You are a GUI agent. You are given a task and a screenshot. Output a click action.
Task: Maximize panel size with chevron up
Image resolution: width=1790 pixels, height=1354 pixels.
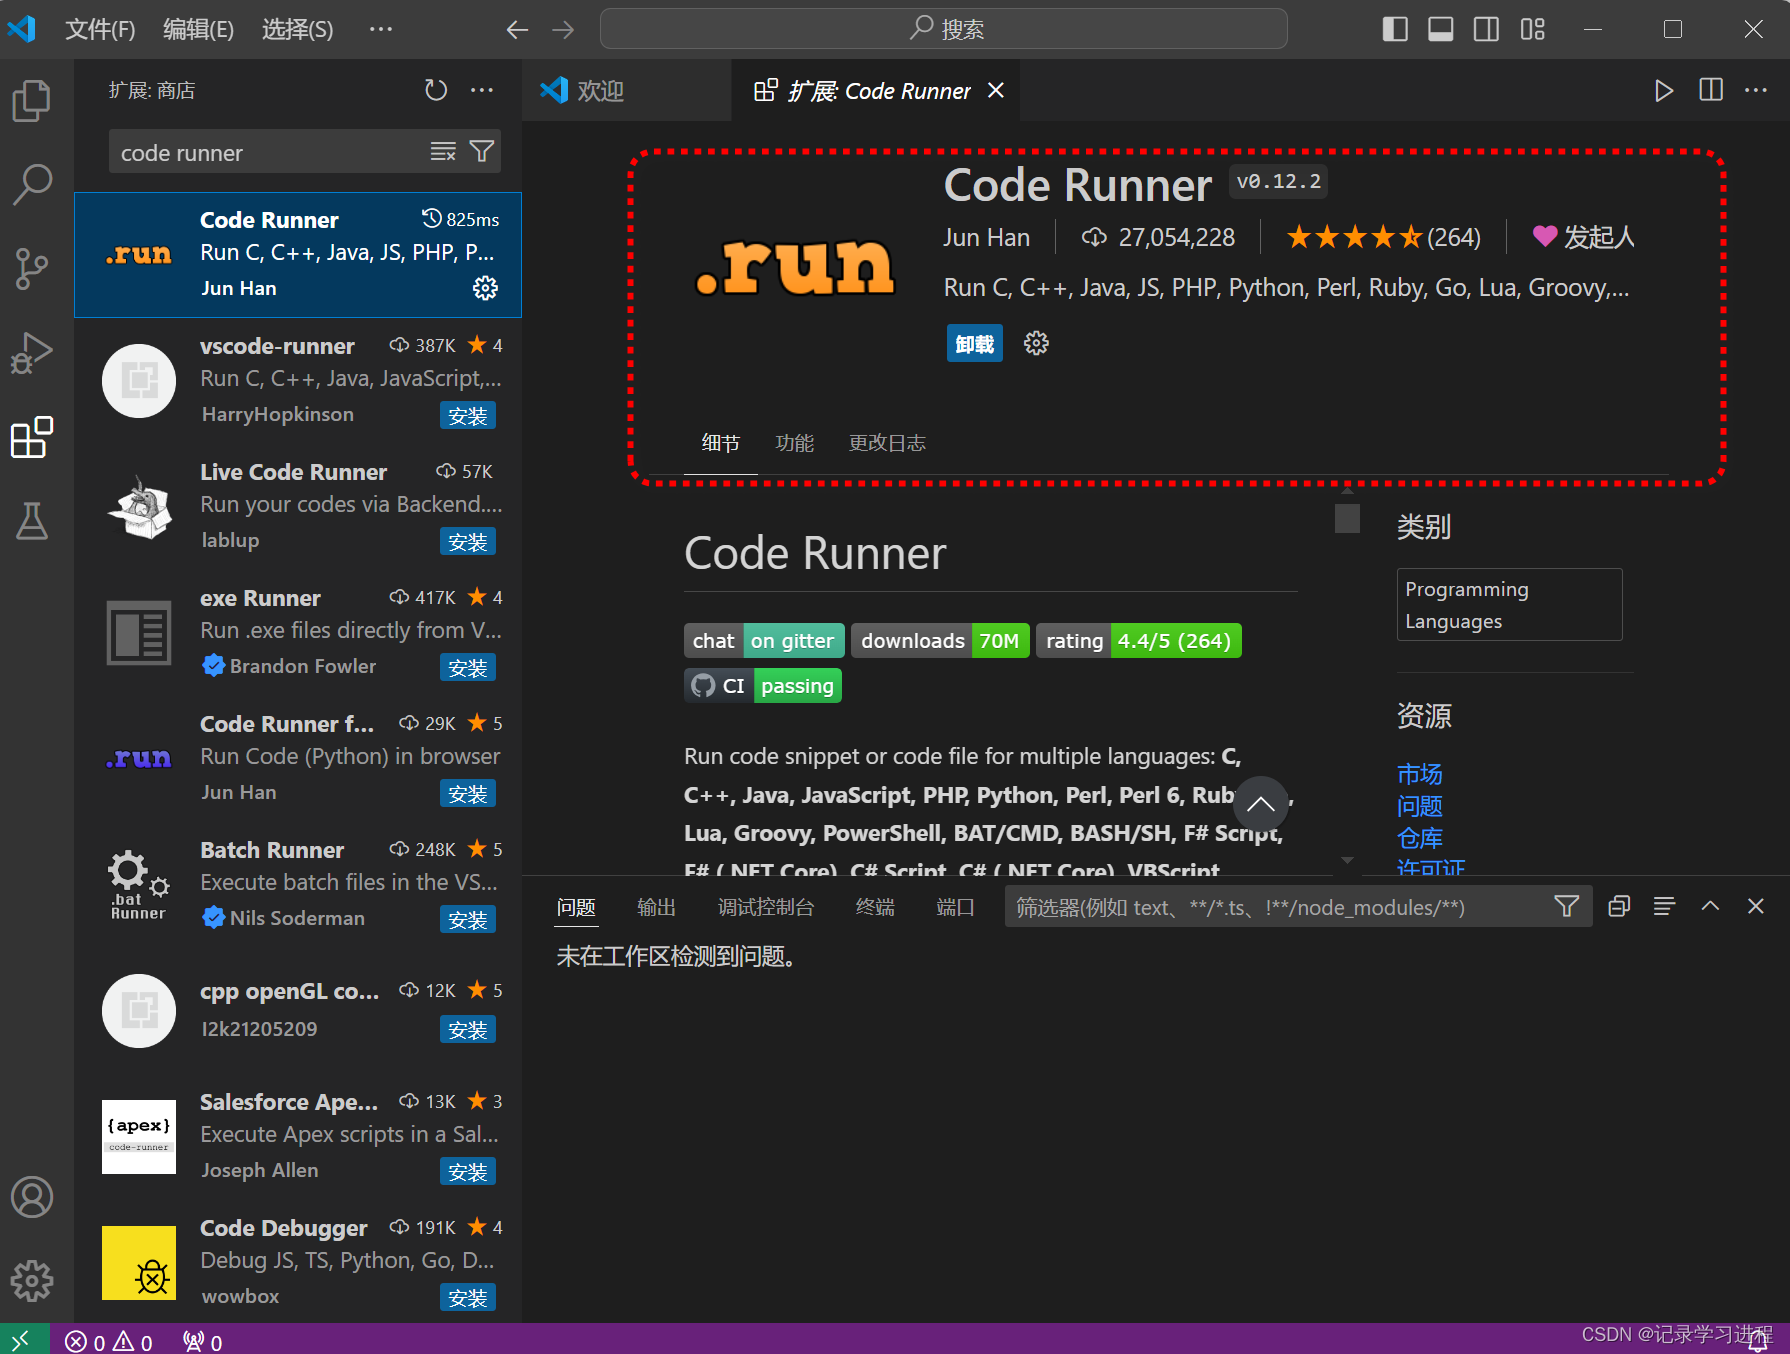[x=1711, y=907]
